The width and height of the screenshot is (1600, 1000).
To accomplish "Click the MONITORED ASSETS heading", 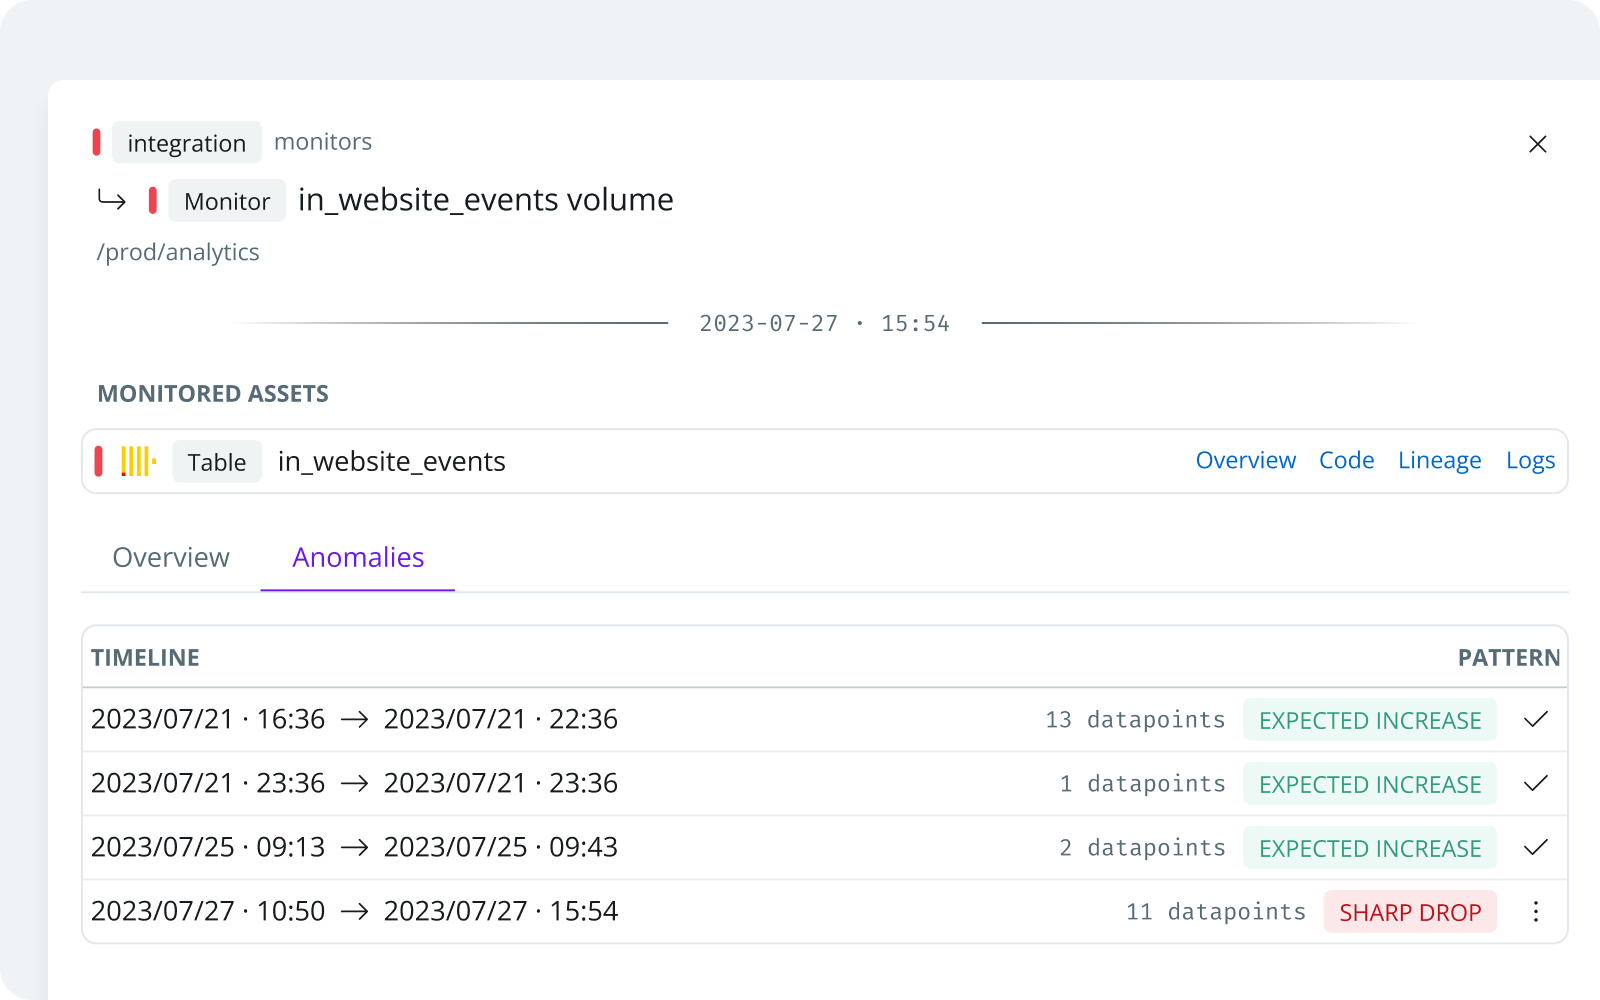I will tap(213, 393).
